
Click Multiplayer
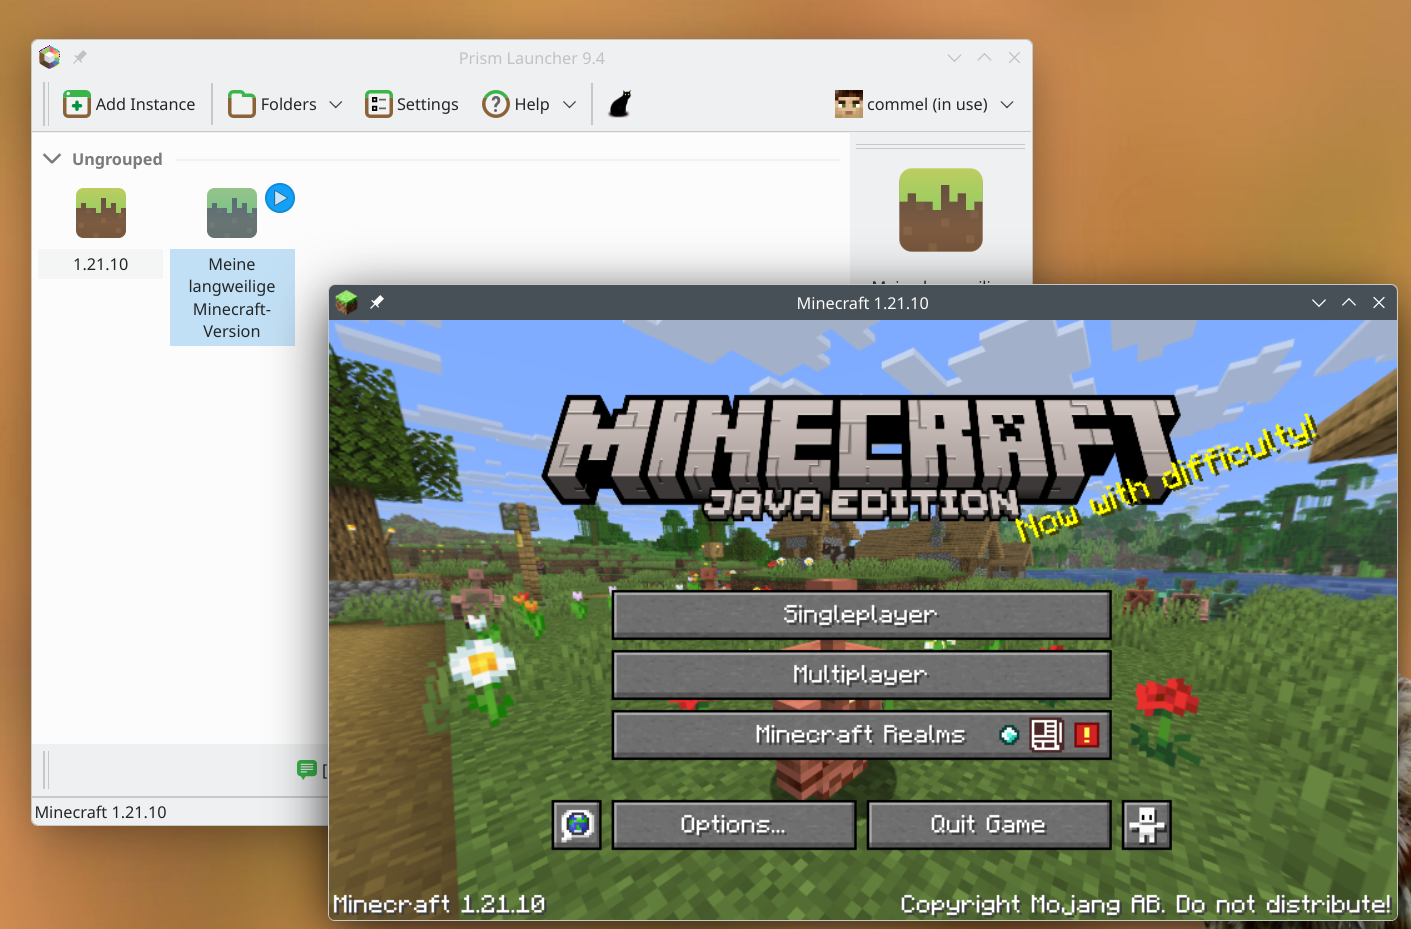point(861,674)
